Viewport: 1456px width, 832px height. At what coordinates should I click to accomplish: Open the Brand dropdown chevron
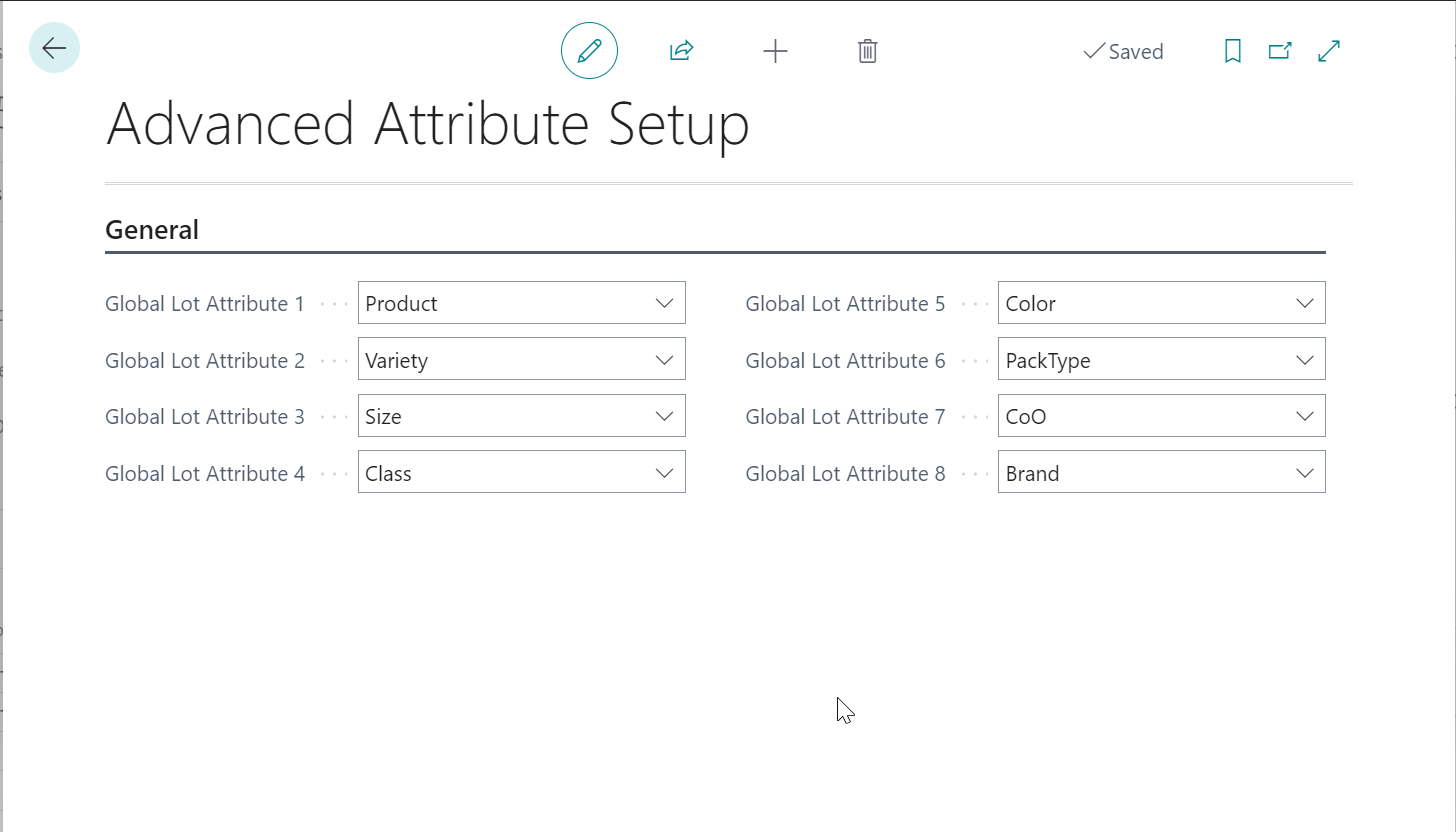[x=1304, y=473]
